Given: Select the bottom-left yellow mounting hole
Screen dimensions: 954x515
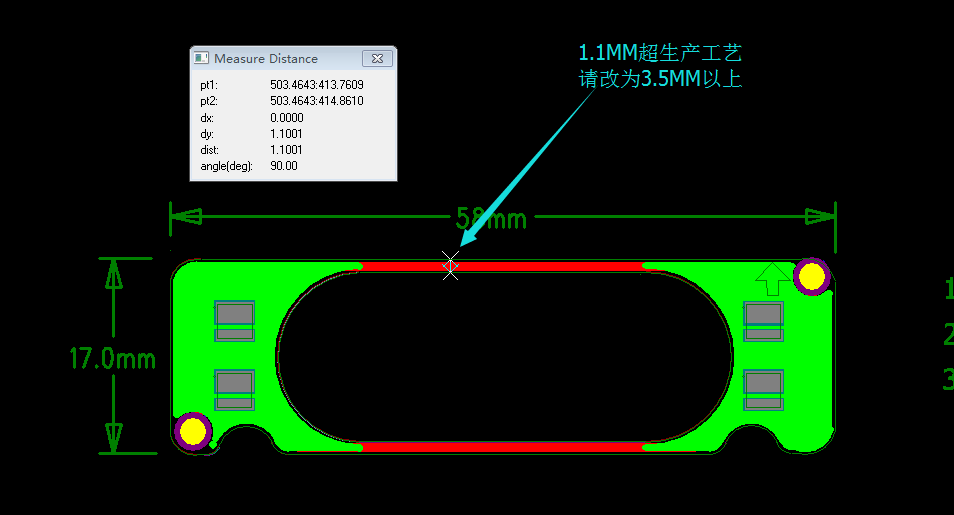Looking at the screenshot, I should 192,431.
